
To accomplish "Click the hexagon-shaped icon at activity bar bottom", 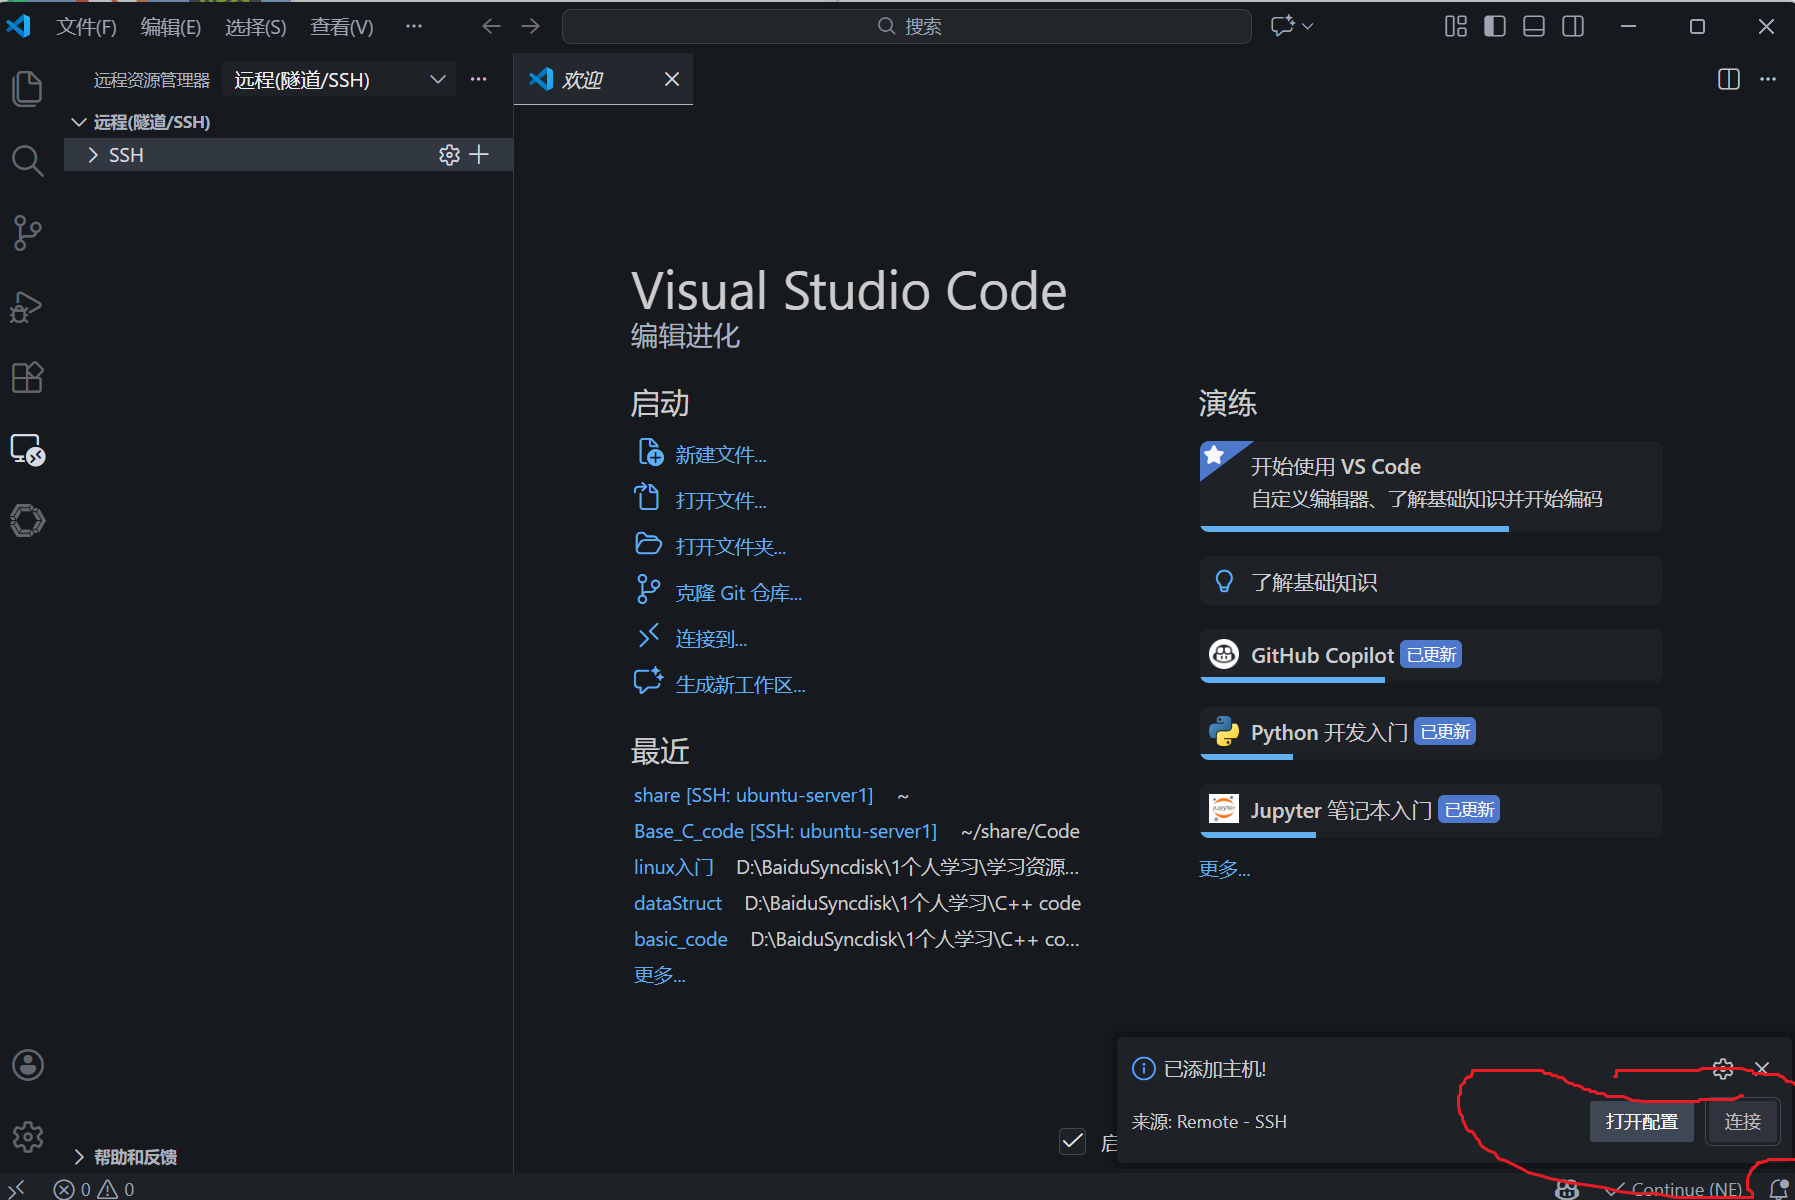I will (27, 521).
